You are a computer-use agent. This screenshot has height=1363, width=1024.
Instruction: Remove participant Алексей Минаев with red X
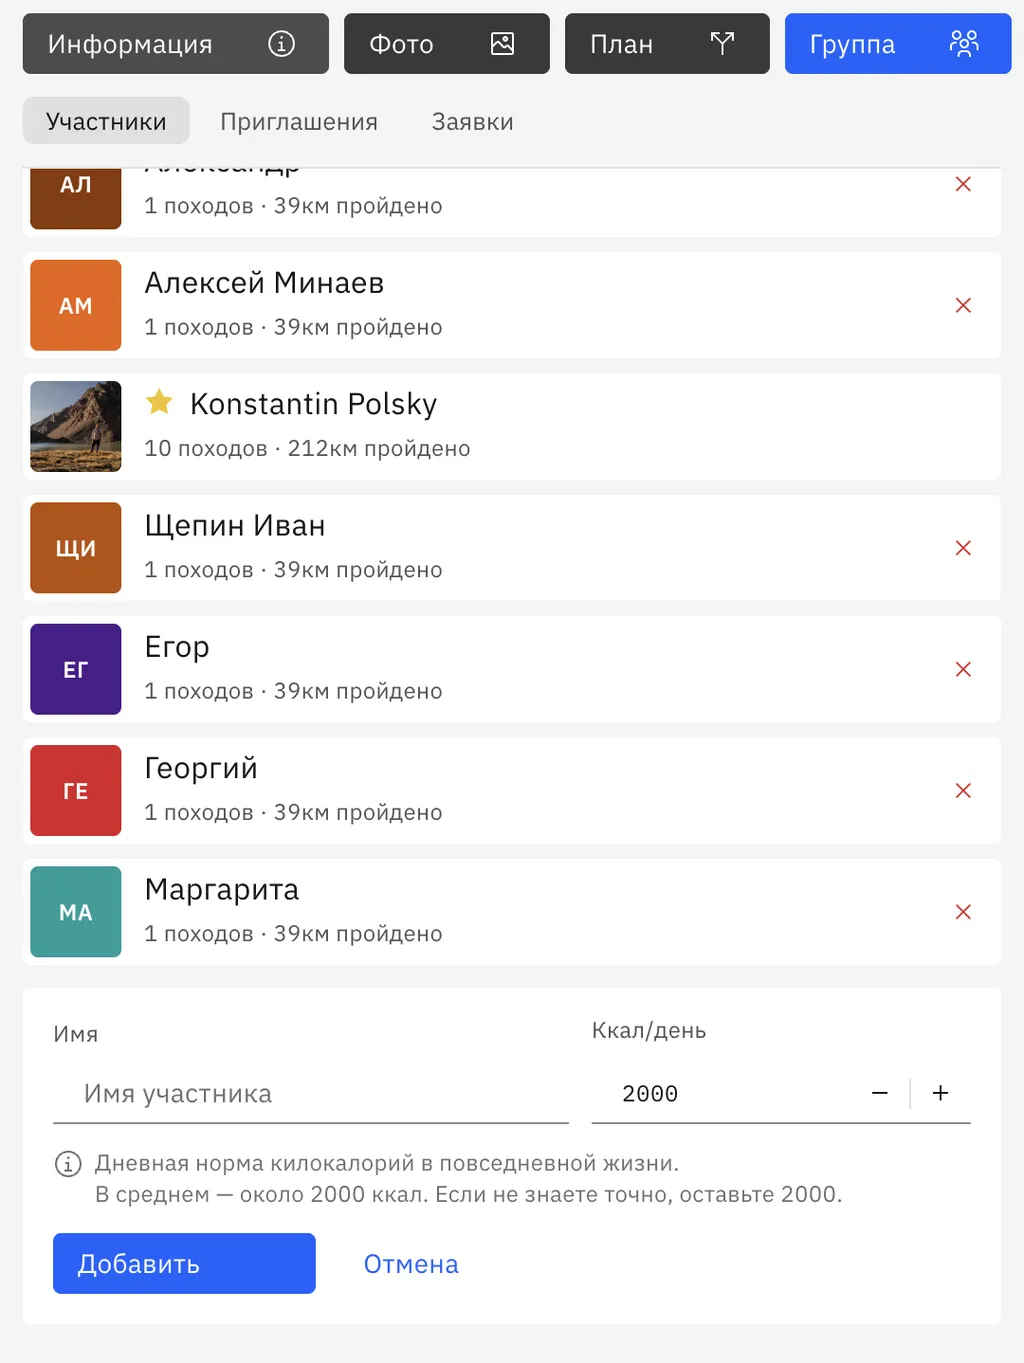tap(963, 305)
